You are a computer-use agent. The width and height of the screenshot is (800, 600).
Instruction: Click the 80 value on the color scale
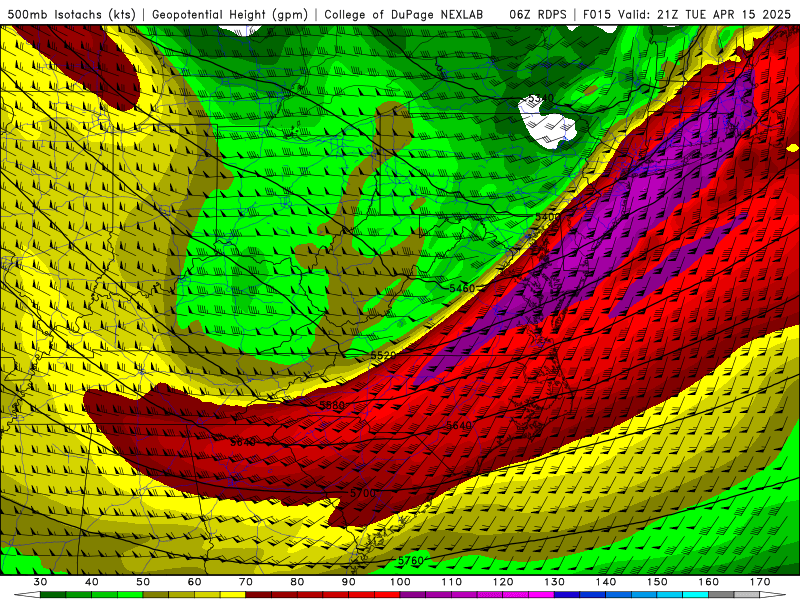(297, 582)
